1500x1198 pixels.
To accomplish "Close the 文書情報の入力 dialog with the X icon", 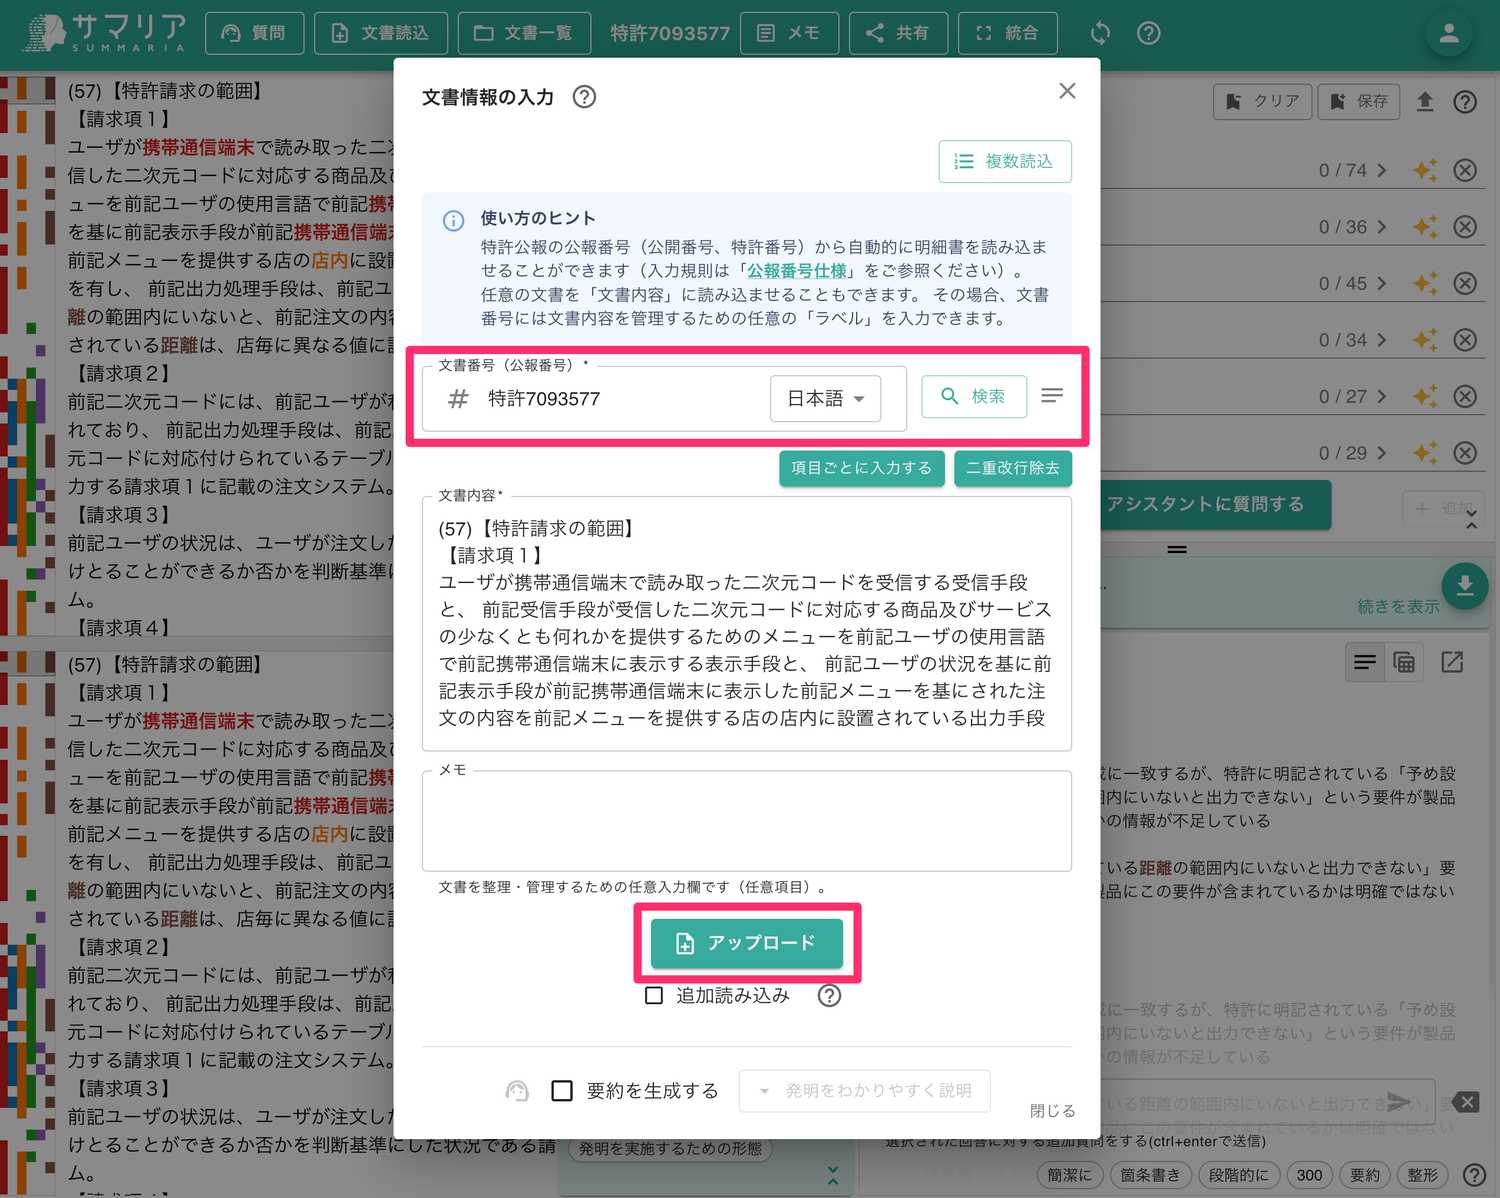I will pyautogui.click(x=1067, y=91).
